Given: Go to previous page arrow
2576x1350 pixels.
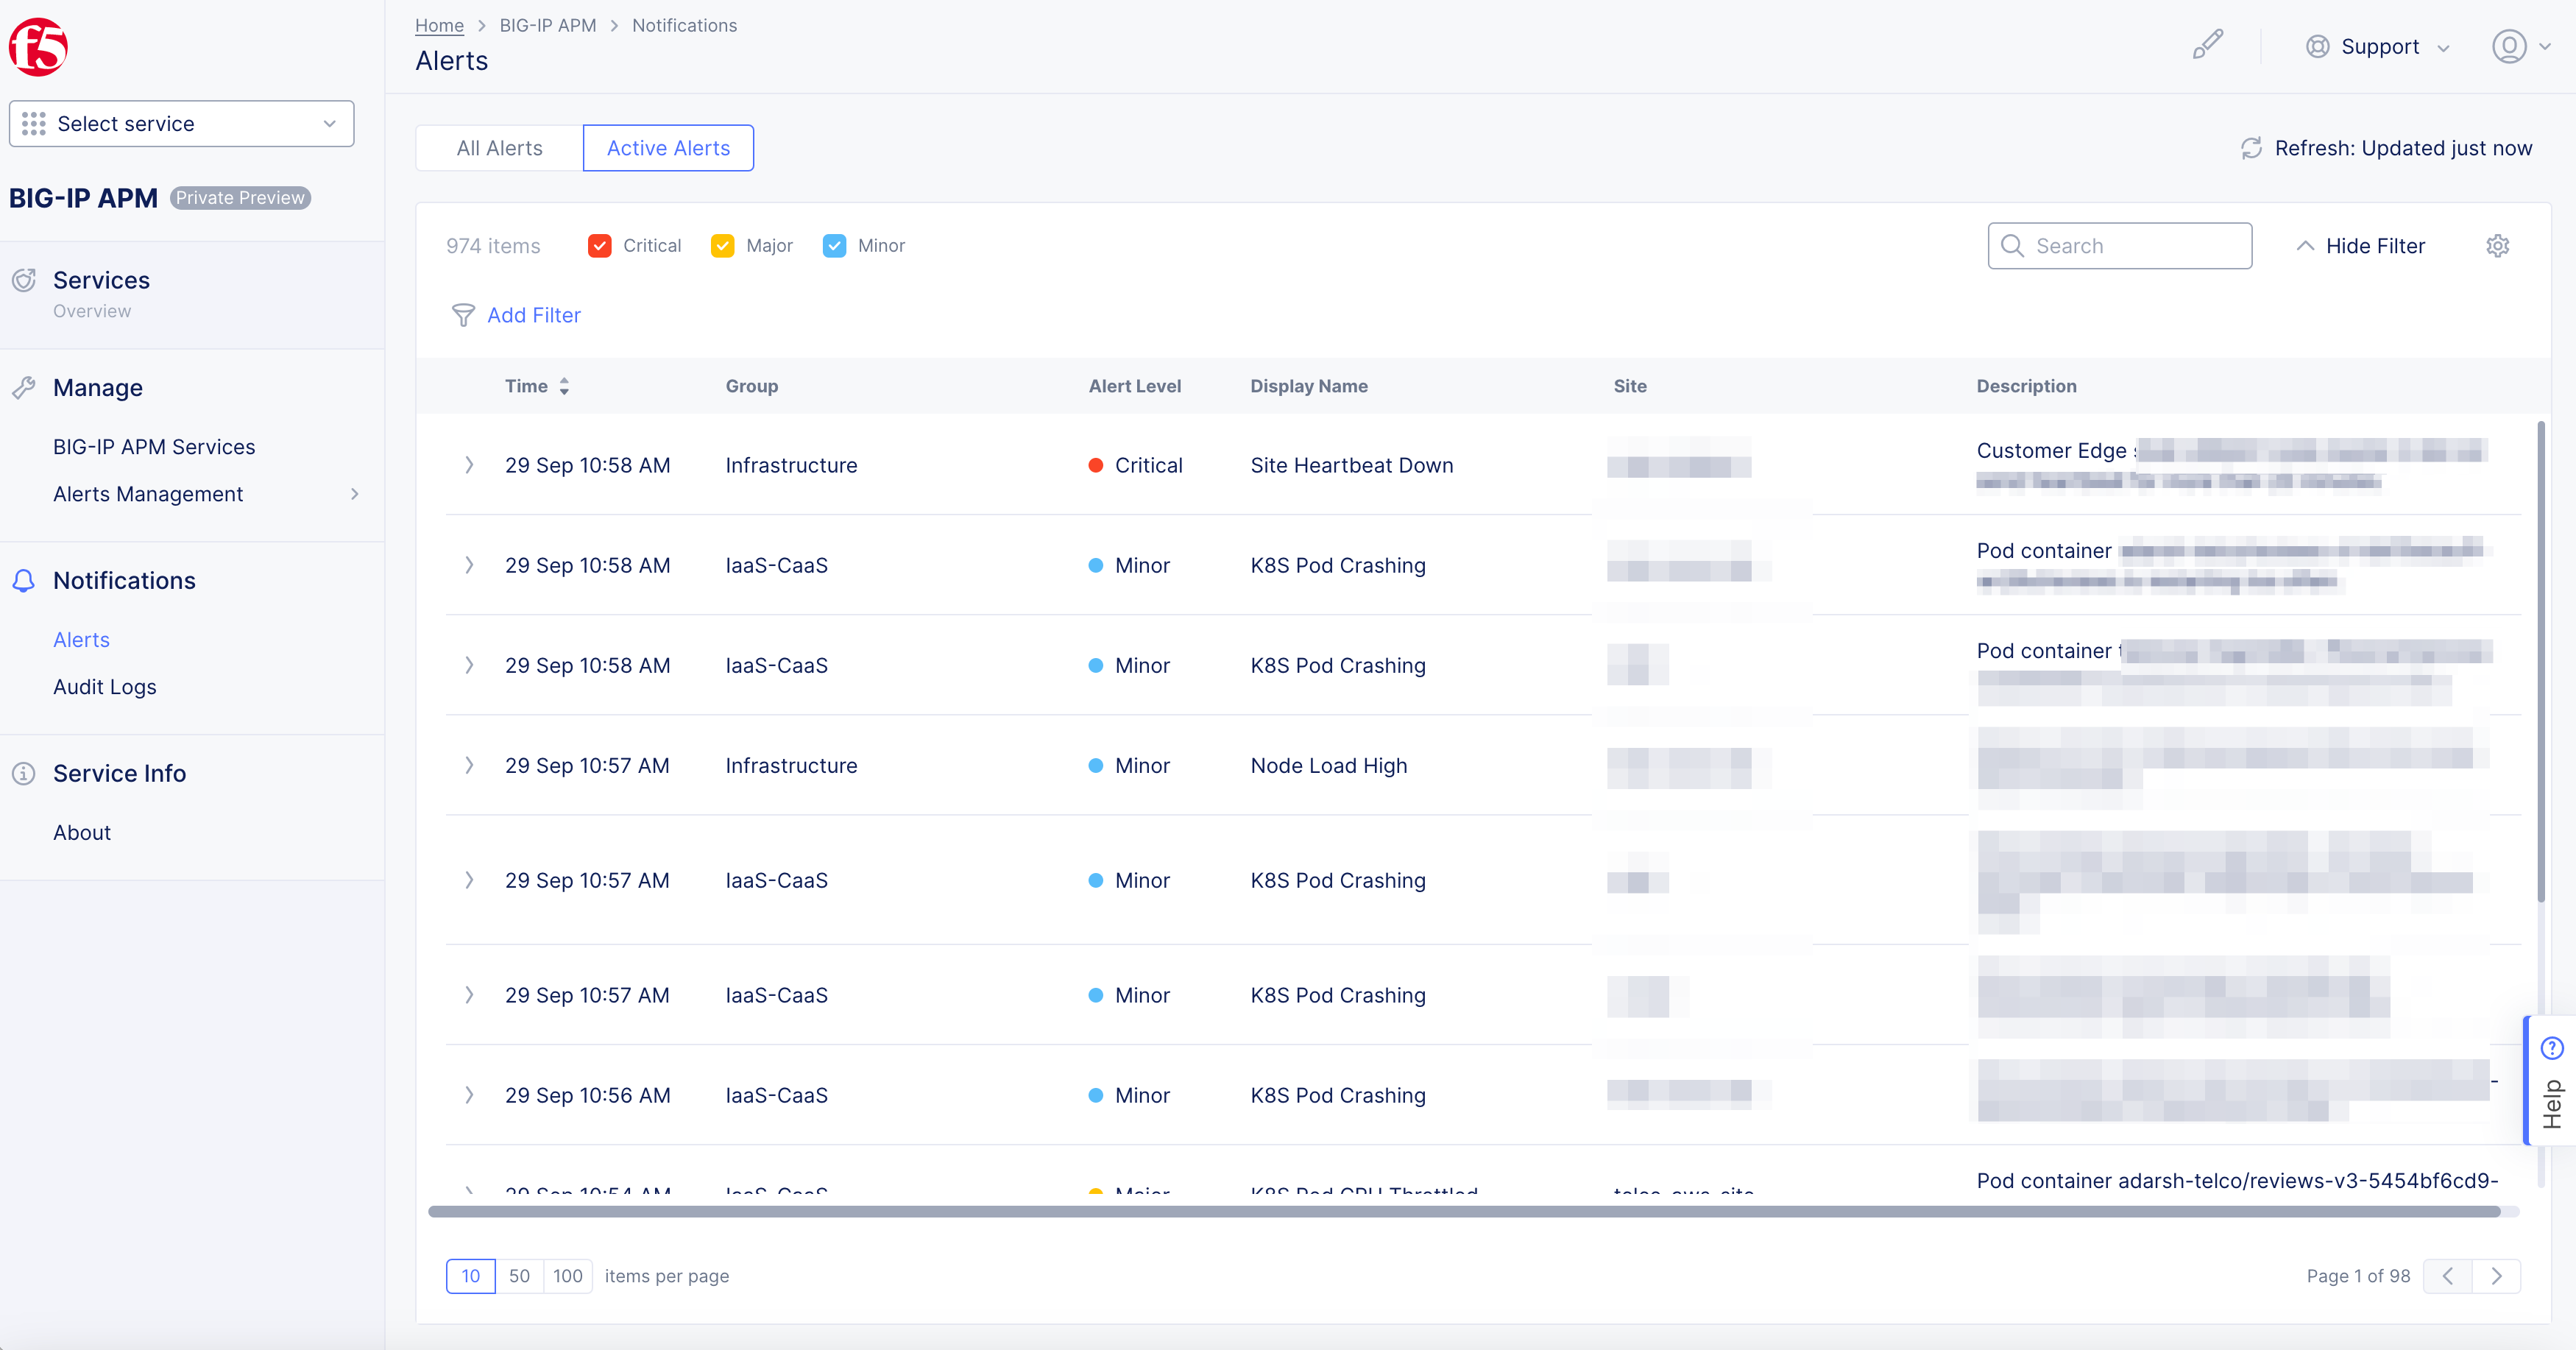Looking at the screenshot, I should click(x=2448, y=1276).
